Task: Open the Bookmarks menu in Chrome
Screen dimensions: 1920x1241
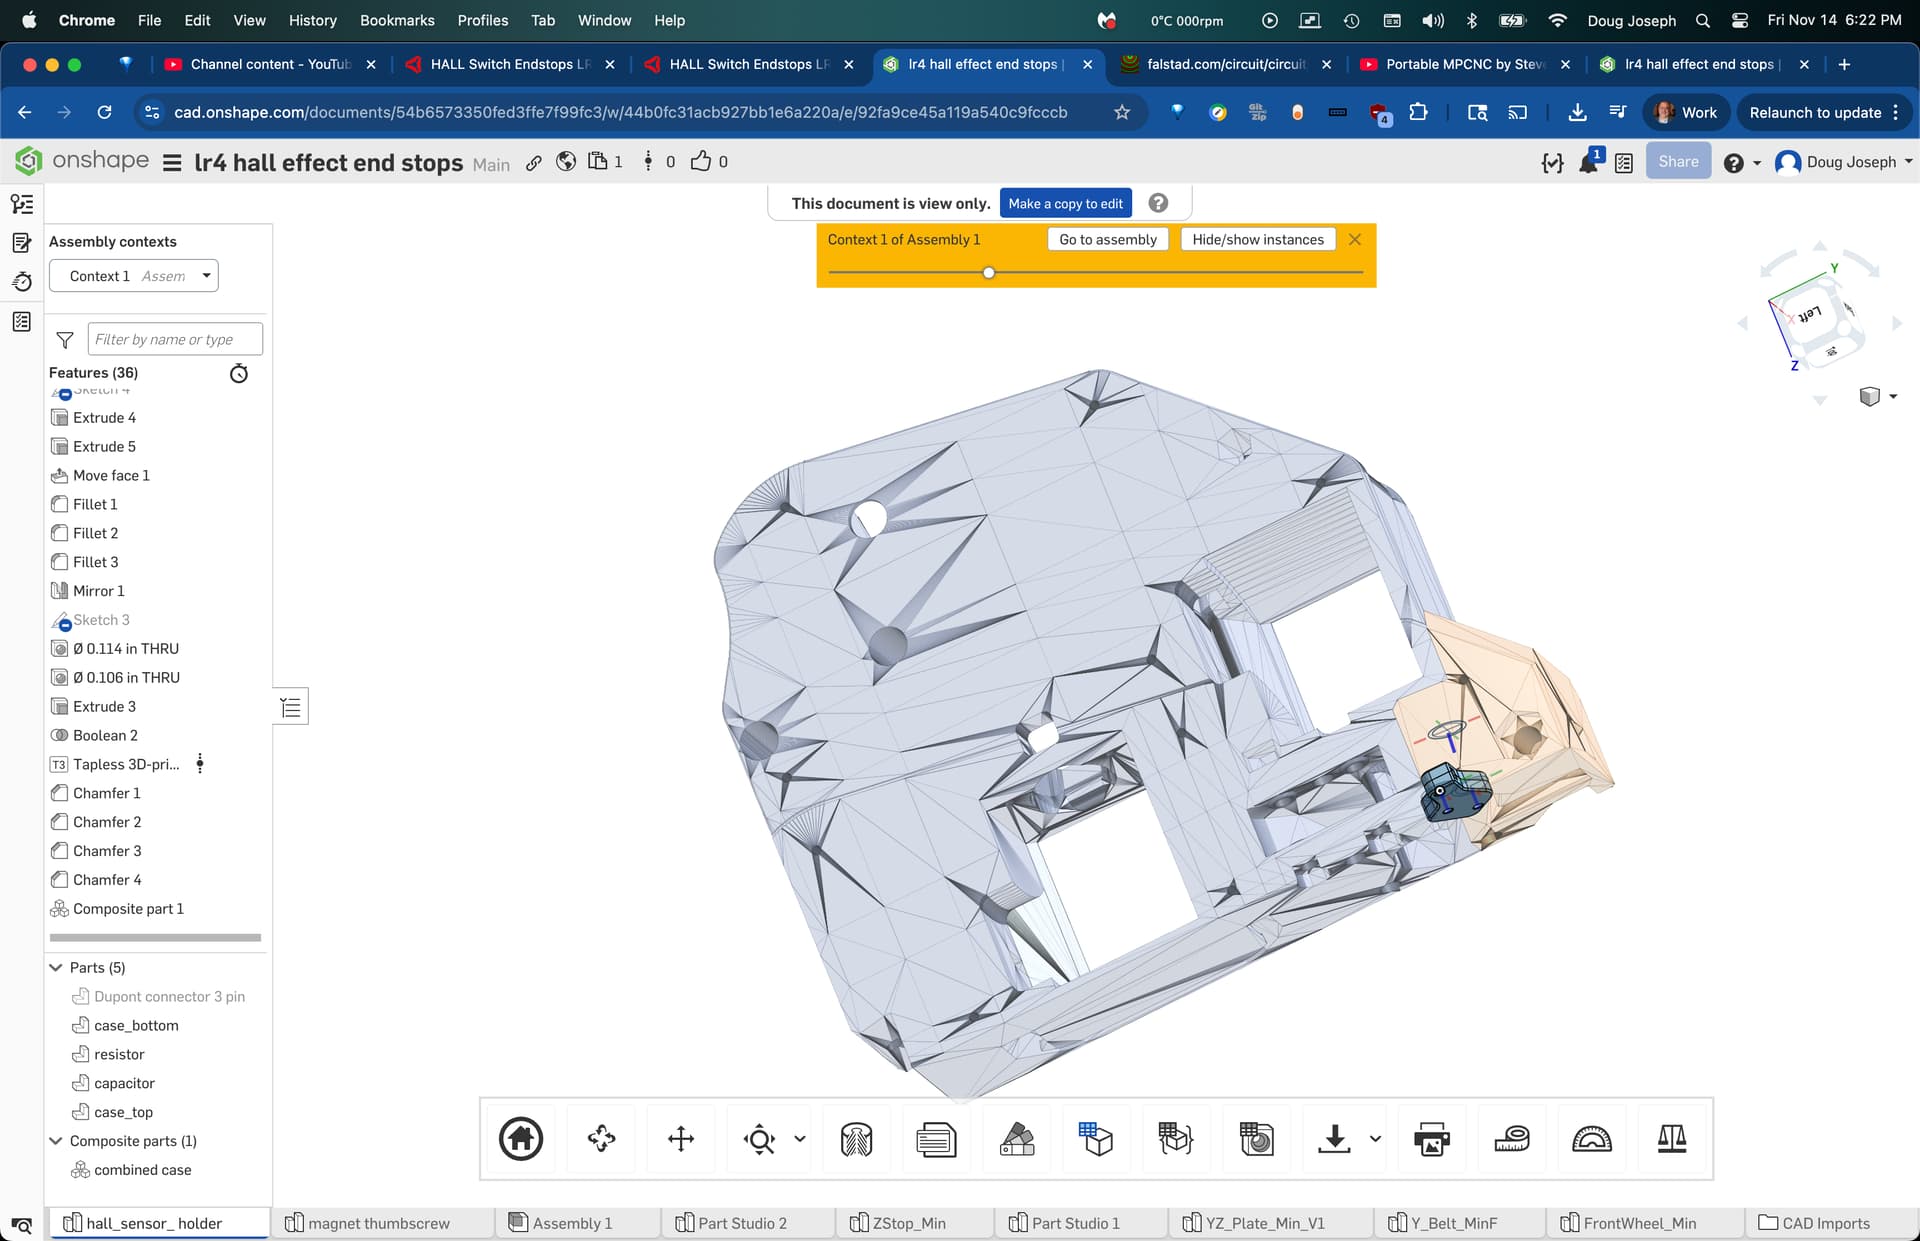Action: (396, 20)
